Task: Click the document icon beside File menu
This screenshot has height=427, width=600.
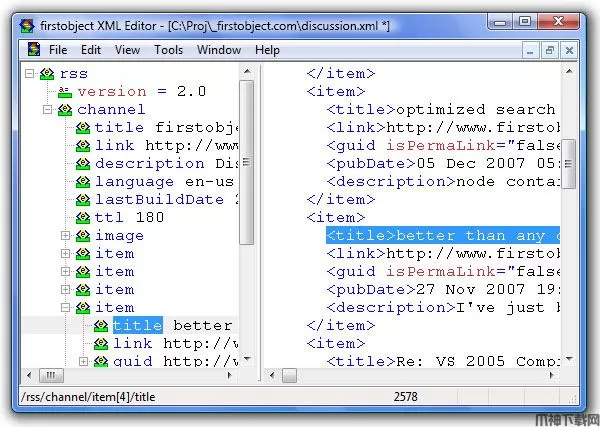Action: [x=34, y=50]
